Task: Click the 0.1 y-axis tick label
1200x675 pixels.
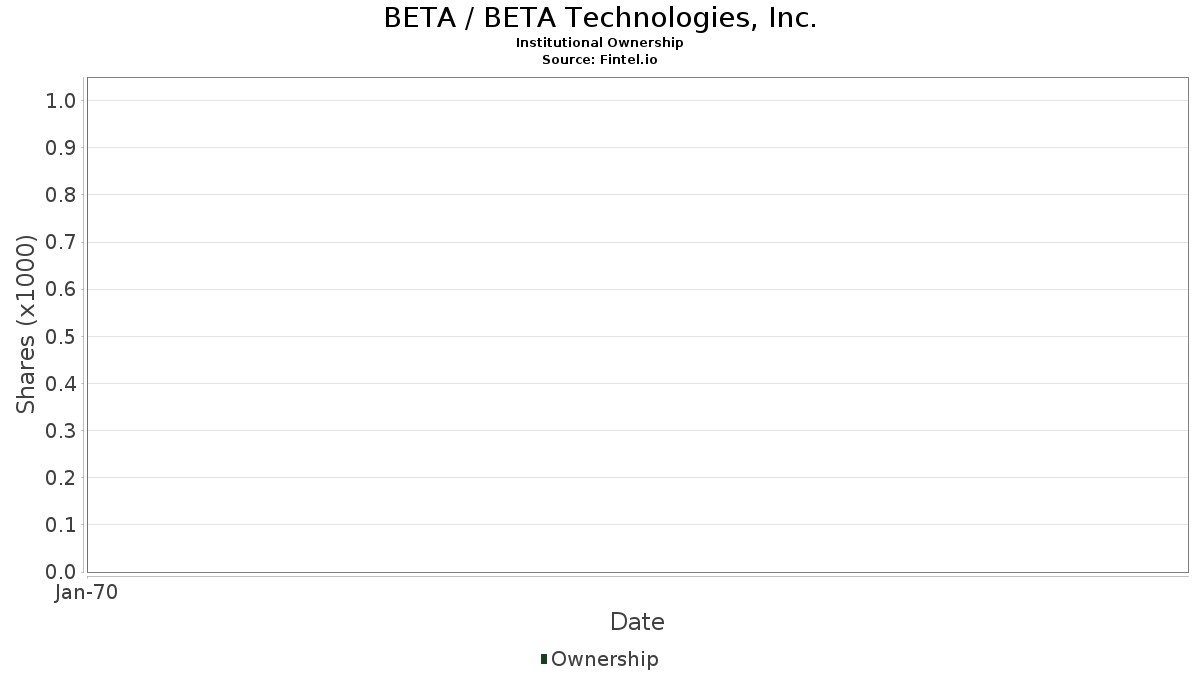Action: (x=60, y=525)
